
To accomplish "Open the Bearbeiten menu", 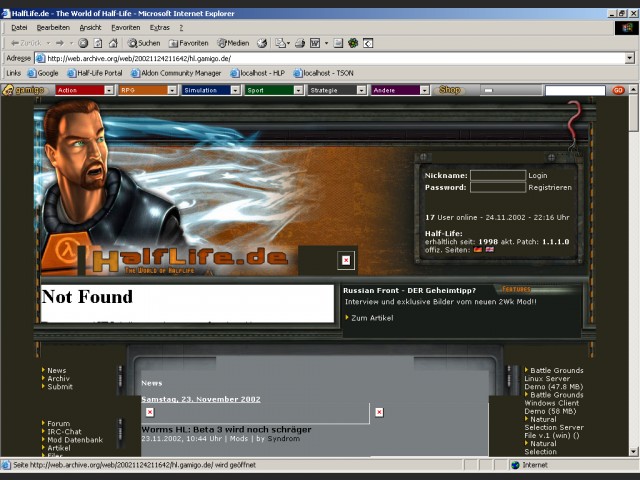I will 53,27.
